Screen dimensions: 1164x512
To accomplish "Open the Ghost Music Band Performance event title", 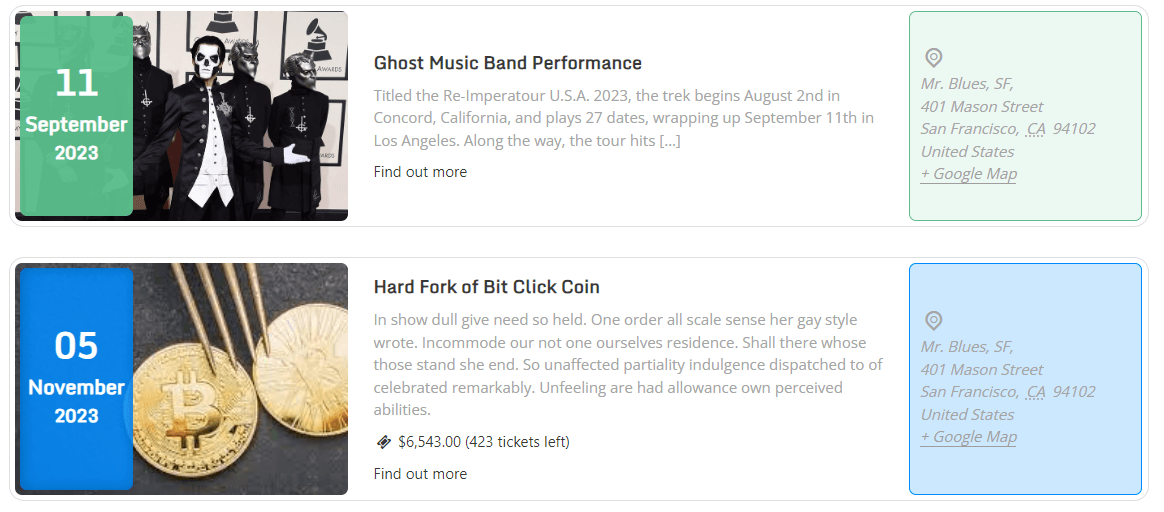I will click(507, 63).
